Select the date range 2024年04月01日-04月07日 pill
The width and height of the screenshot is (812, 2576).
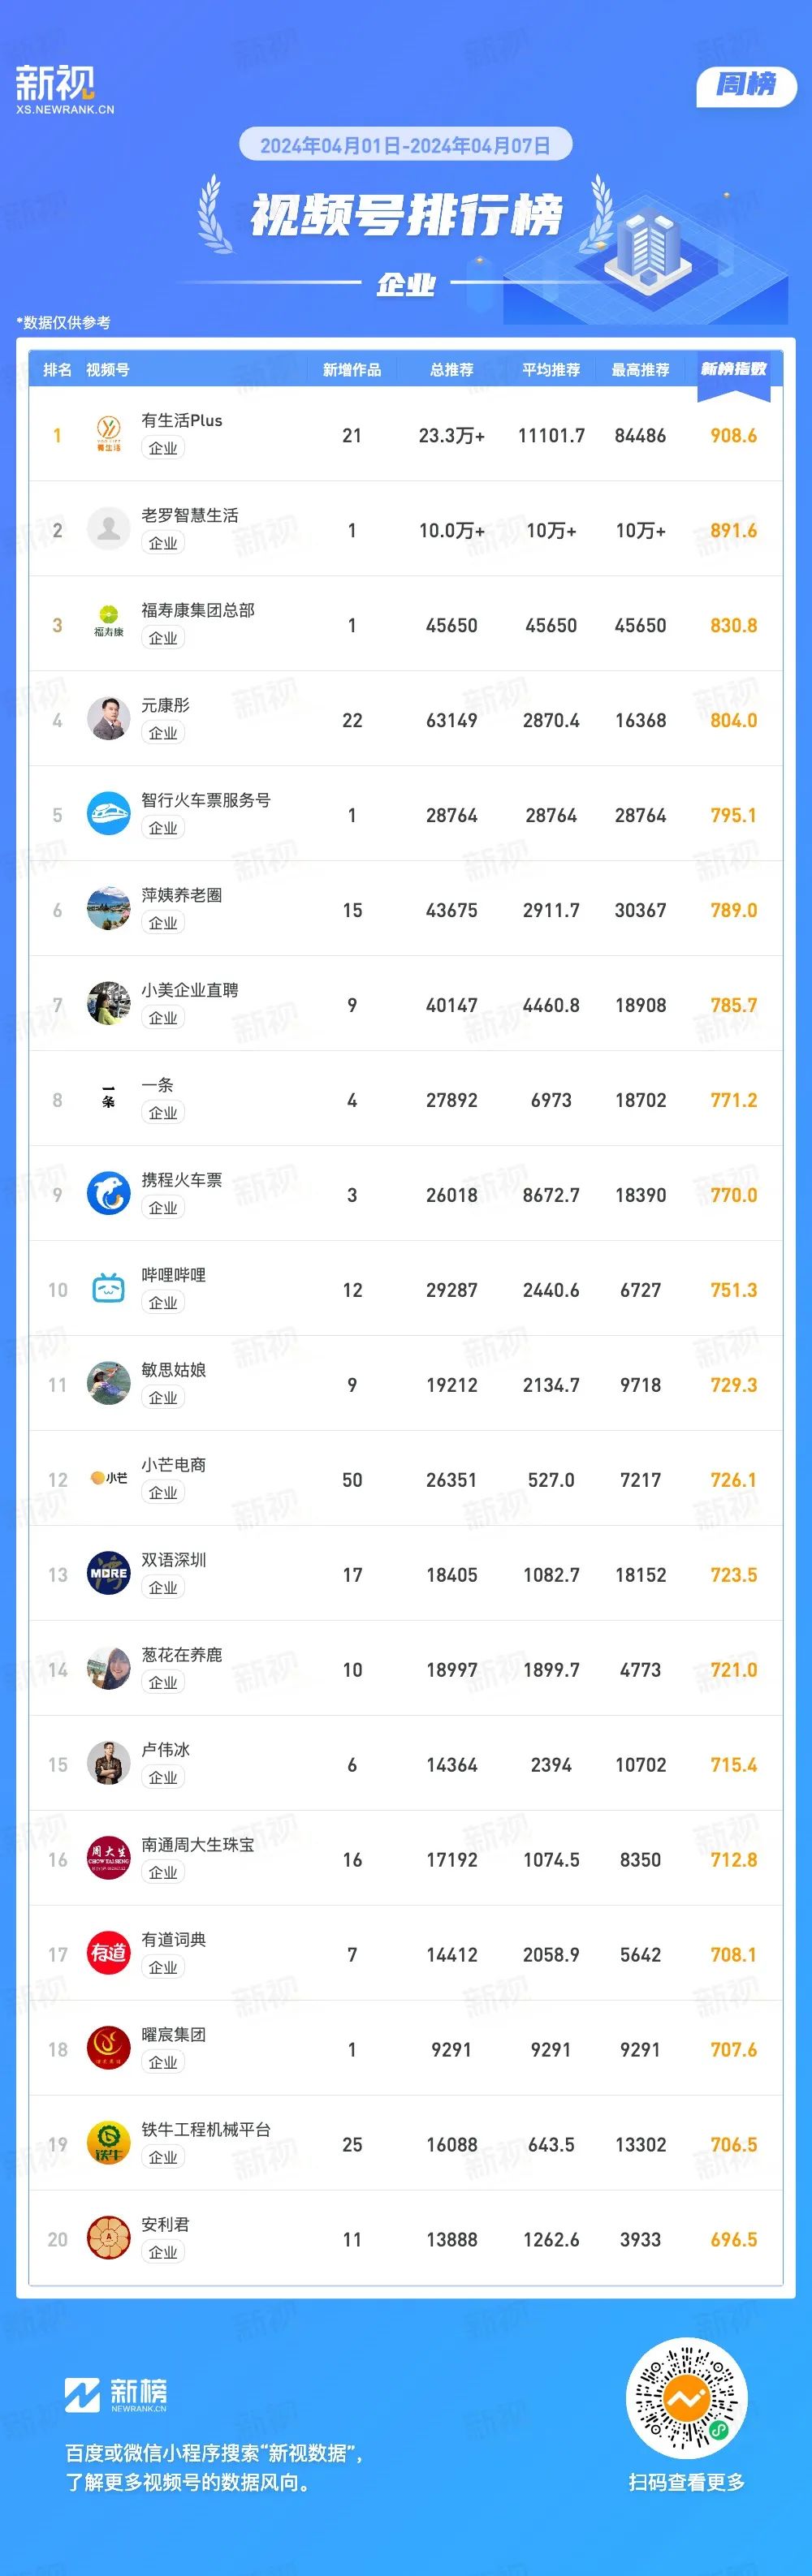tap(405, 145)
